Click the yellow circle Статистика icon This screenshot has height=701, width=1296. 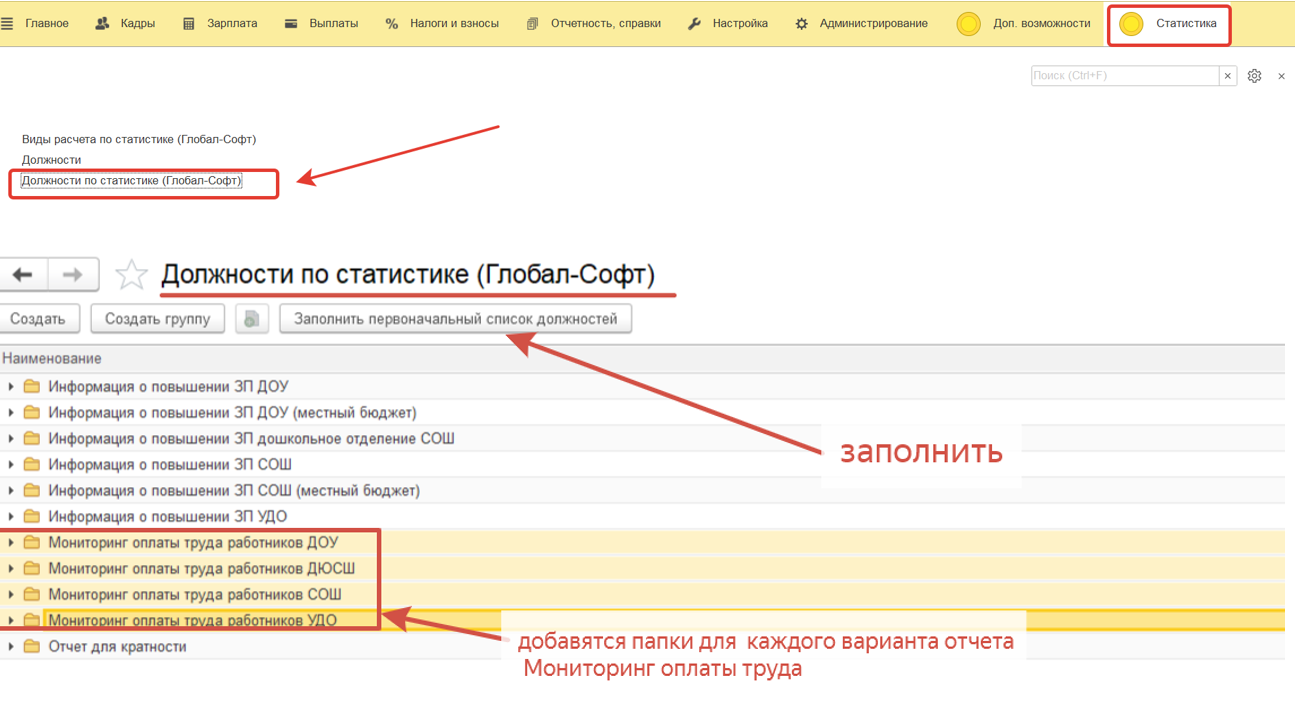(1131, 24)
